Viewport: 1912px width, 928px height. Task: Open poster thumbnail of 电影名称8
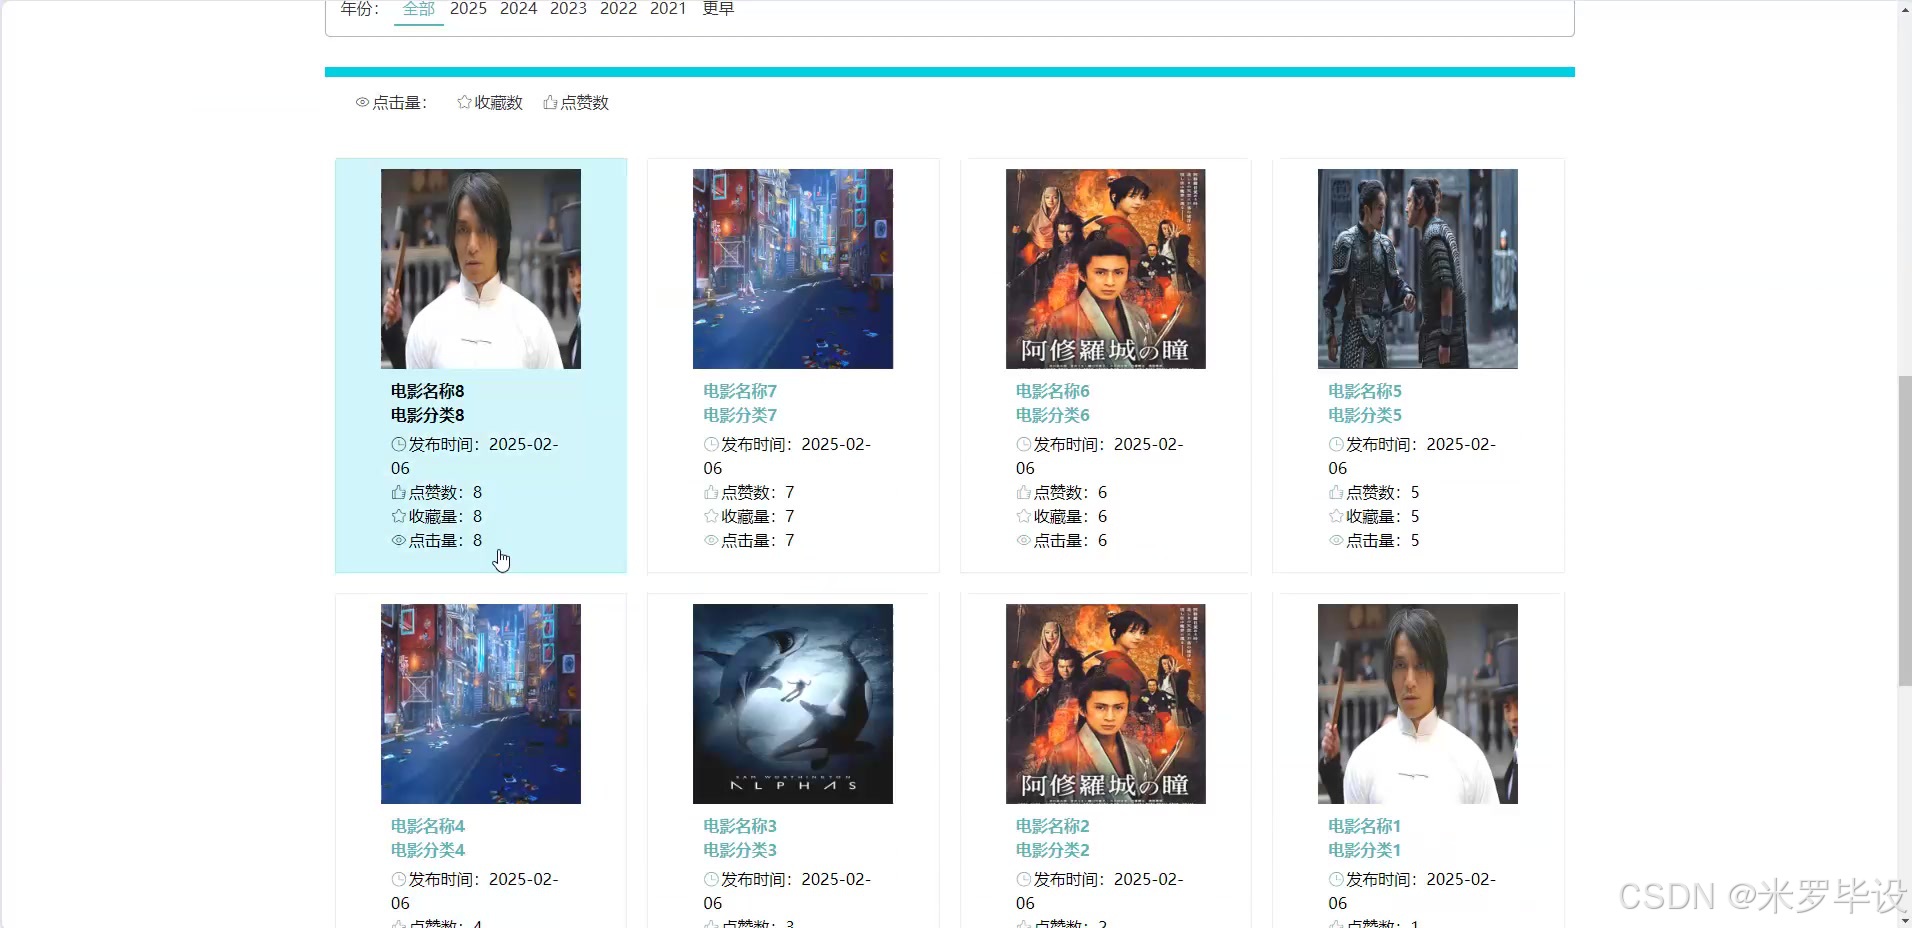coord(481,269)
